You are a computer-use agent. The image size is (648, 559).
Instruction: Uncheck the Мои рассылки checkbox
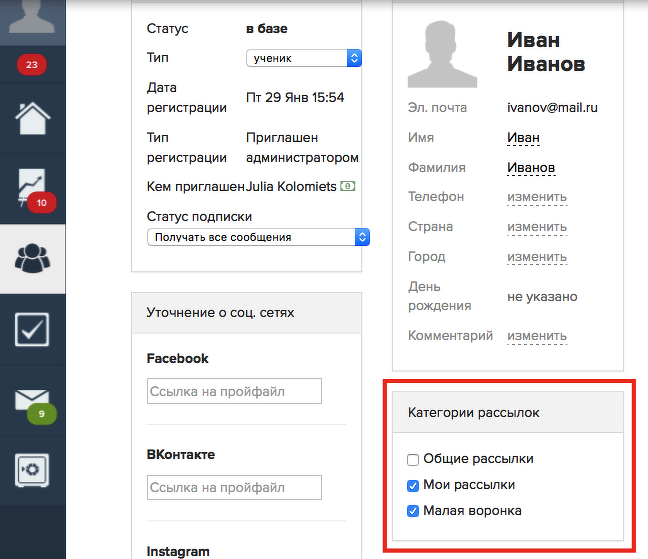pos(413,485)
